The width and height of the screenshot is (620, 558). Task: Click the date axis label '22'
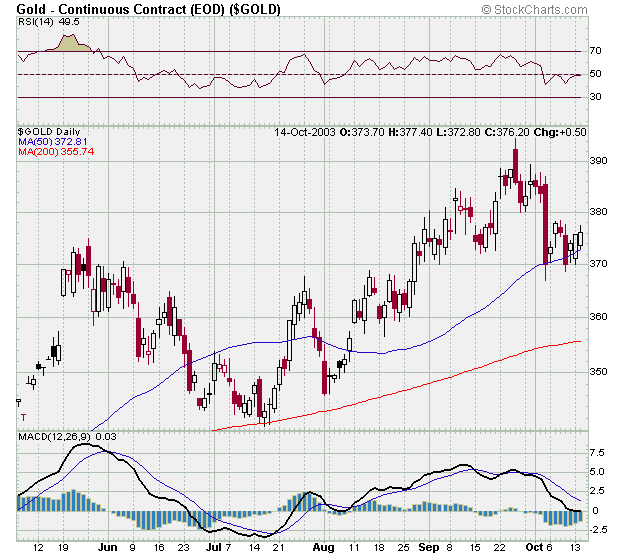coord(500,547)
